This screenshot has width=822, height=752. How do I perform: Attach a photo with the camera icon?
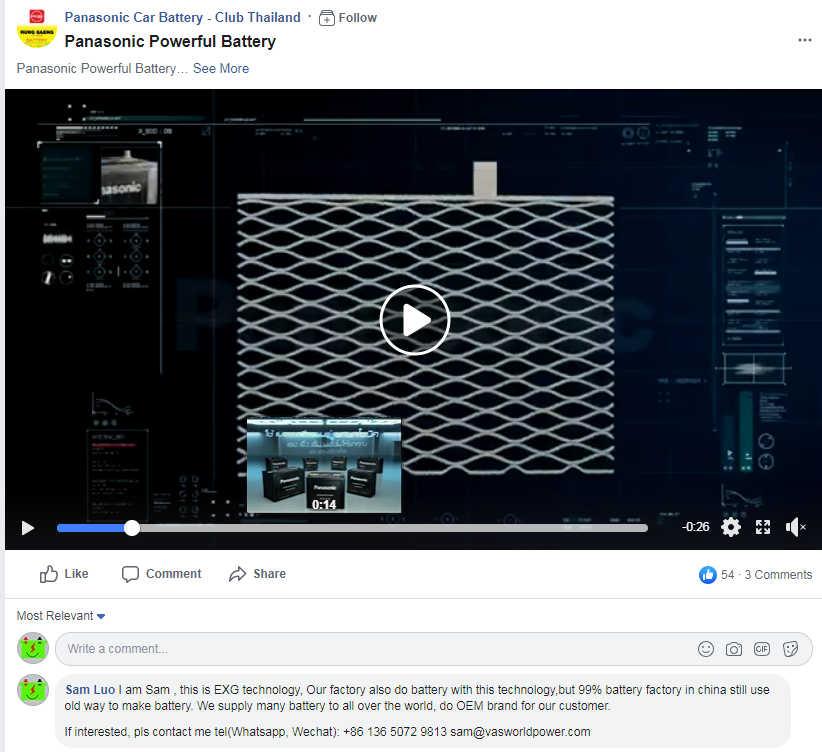tap(733, 649)
